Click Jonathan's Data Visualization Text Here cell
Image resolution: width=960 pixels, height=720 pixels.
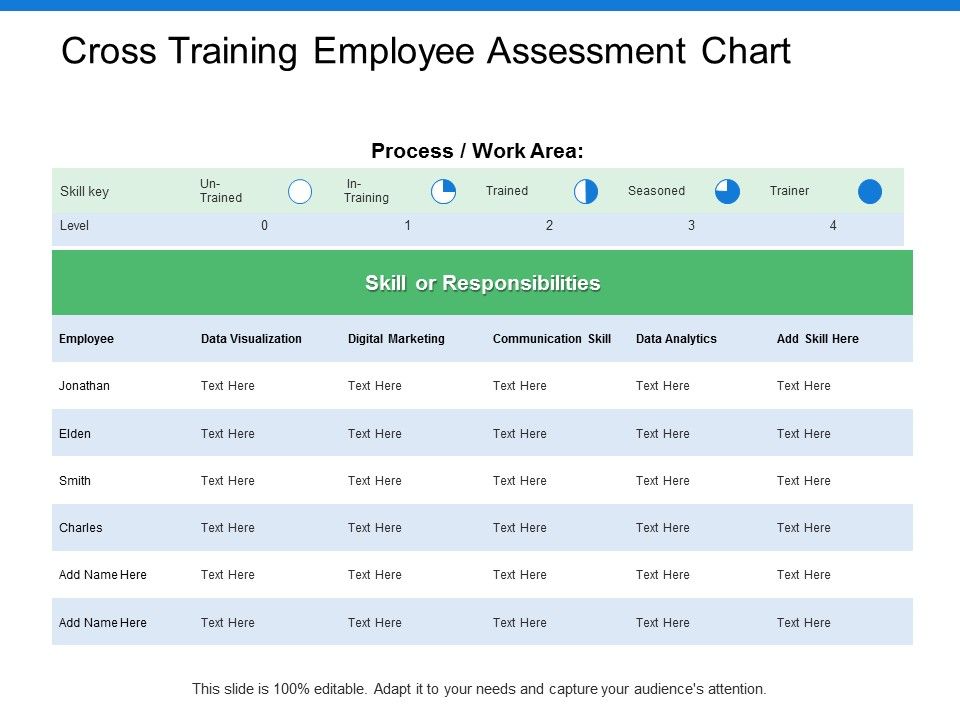(228, 386)
